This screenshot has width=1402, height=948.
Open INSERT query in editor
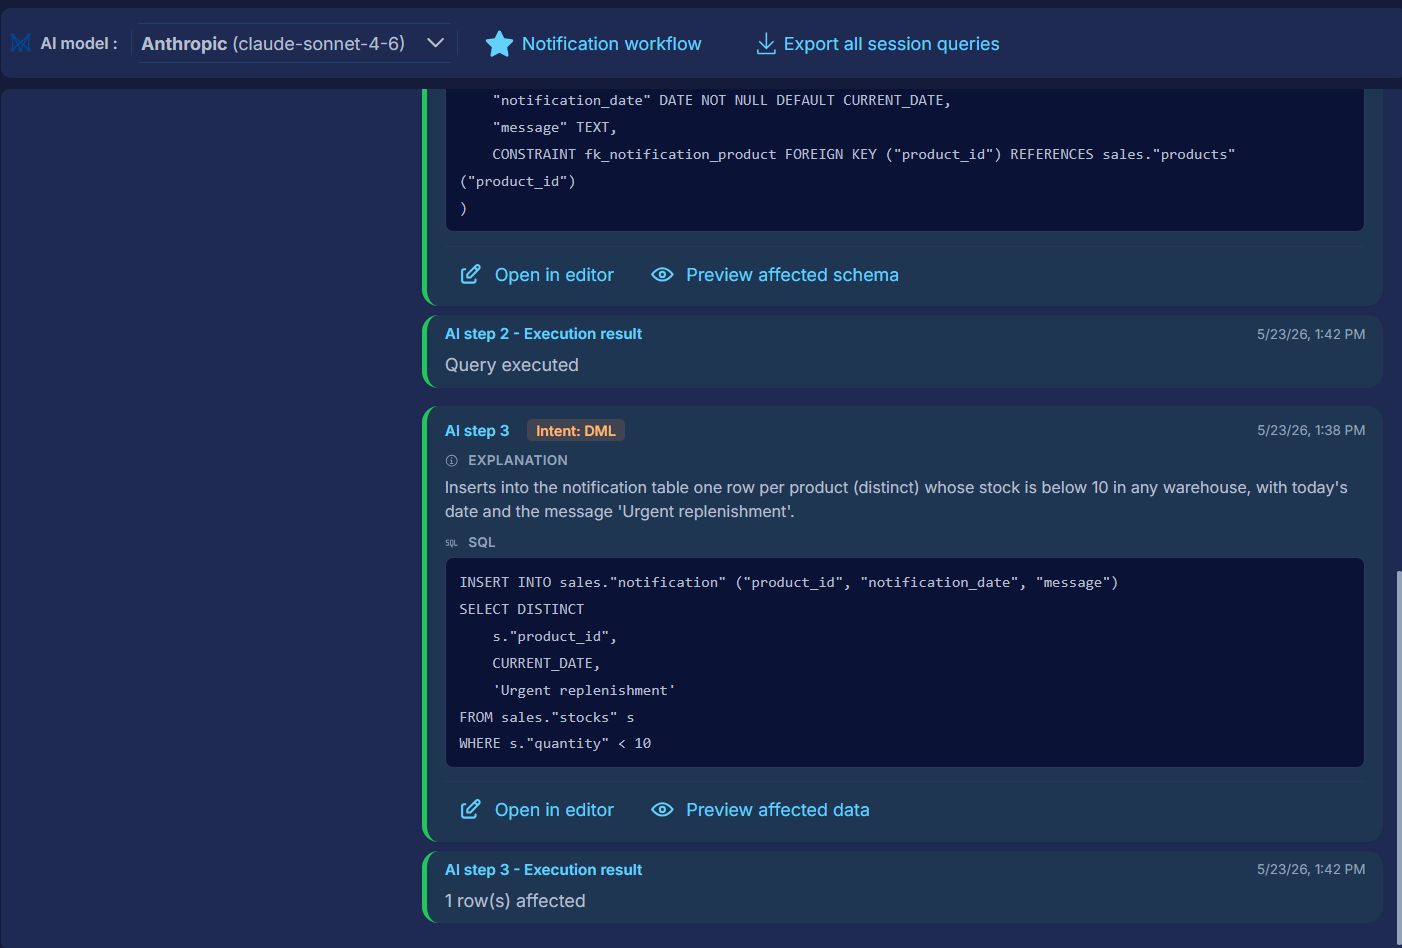(x=554, y=810)
